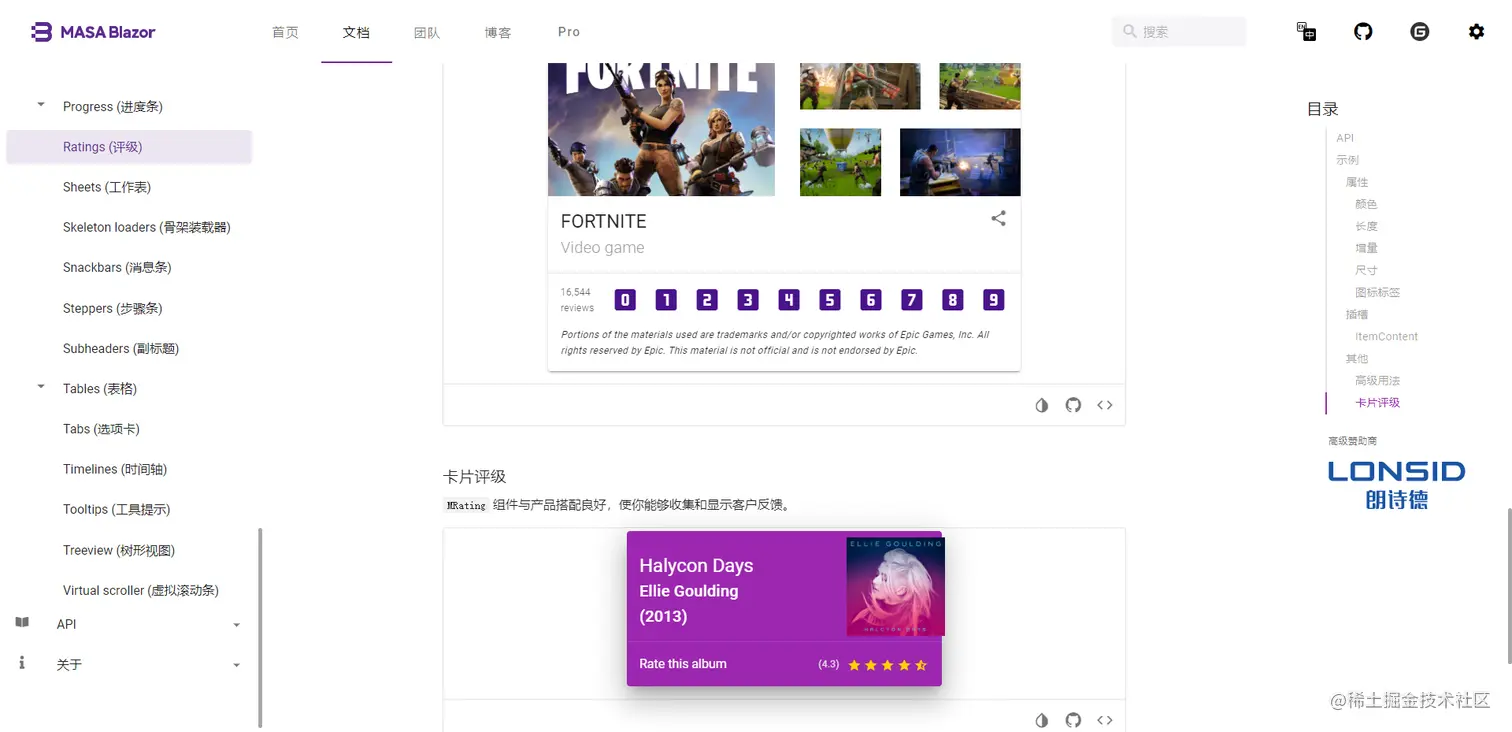Screen dimensions: 1512x732
Task: Expand the API sidebar section arrow
Action: (x=237, y=625)
